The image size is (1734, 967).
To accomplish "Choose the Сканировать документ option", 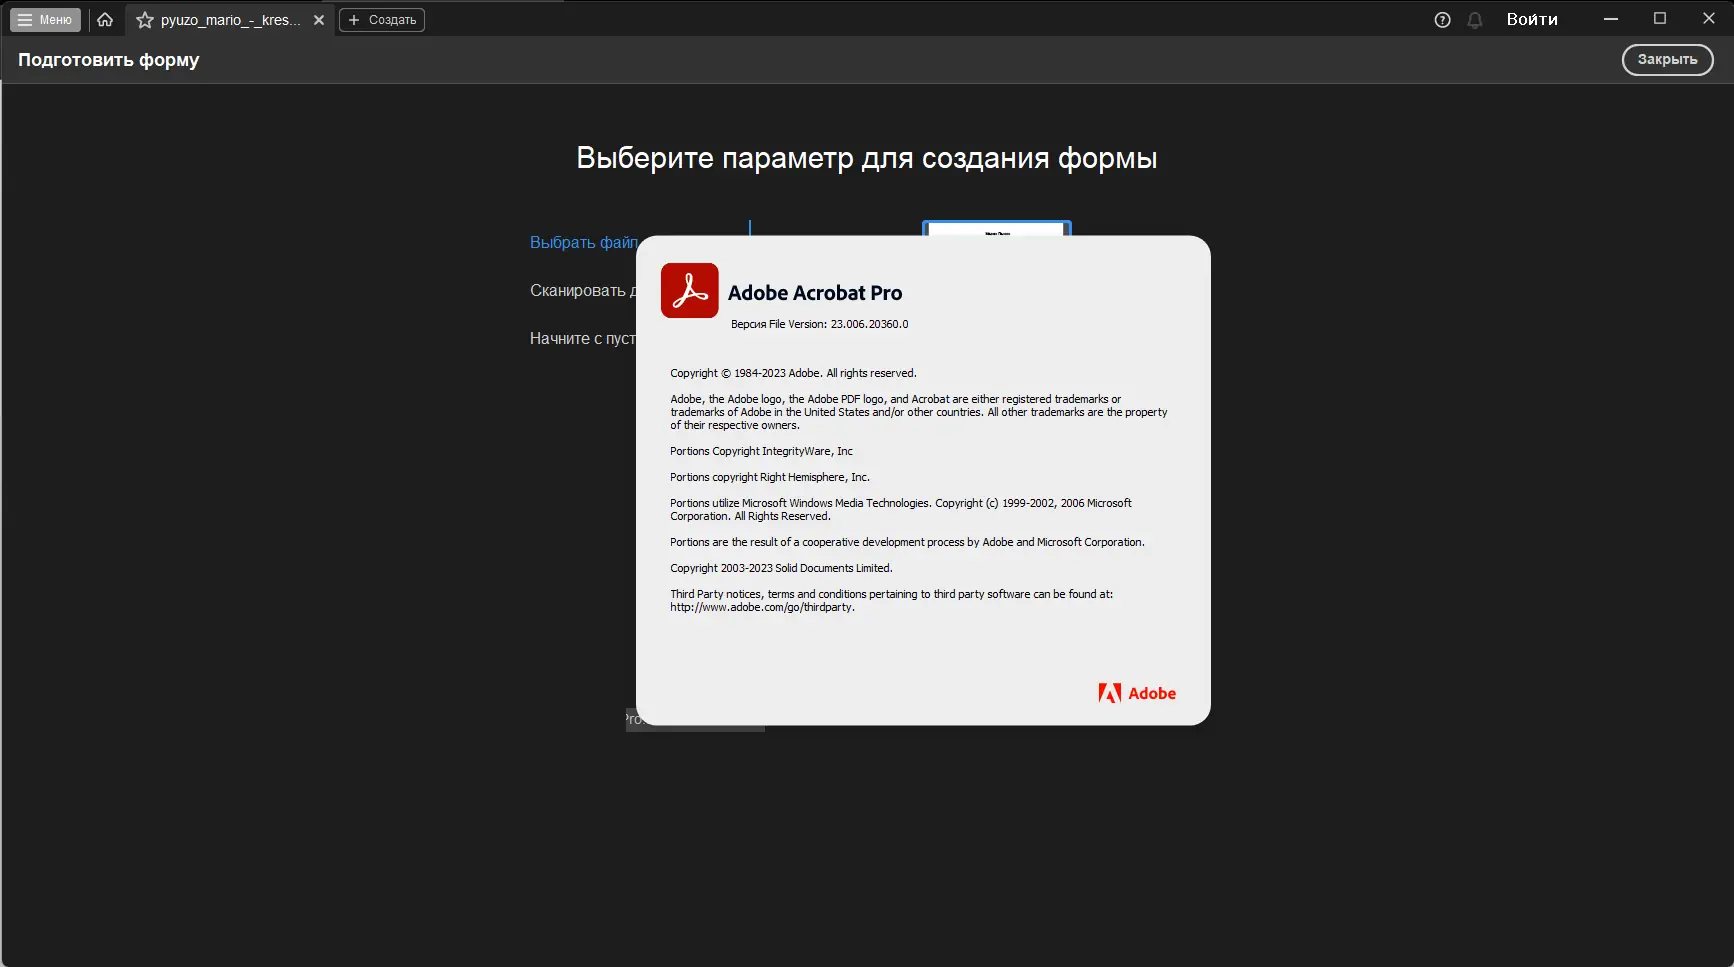I will 583,290.
